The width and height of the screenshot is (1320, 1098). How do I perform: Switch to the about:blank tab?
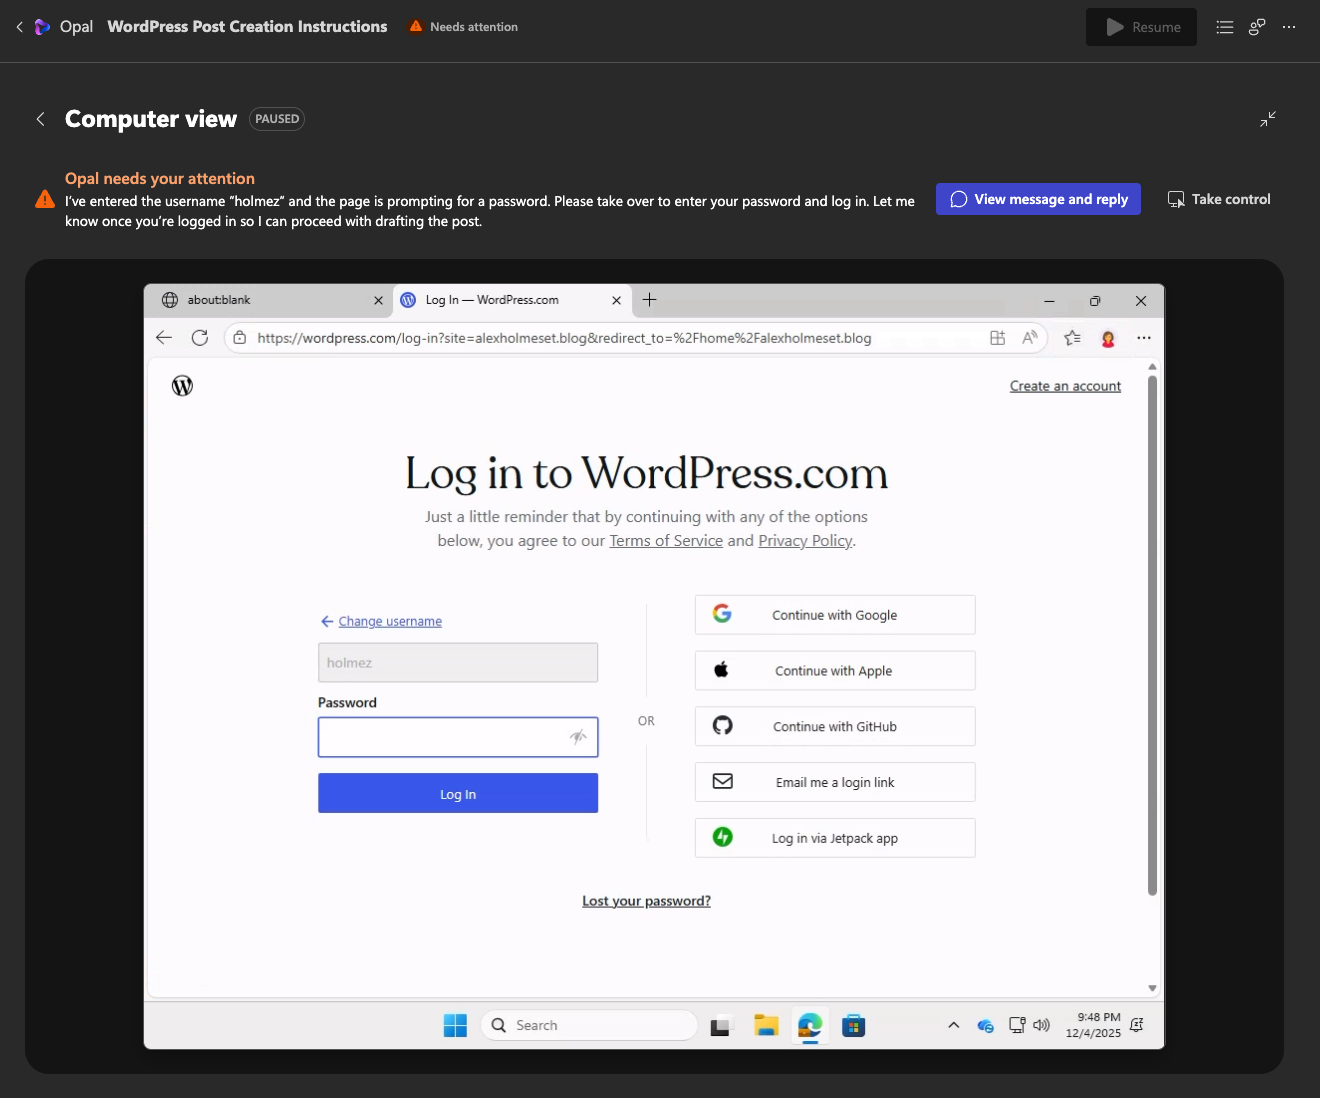[265, 300]
